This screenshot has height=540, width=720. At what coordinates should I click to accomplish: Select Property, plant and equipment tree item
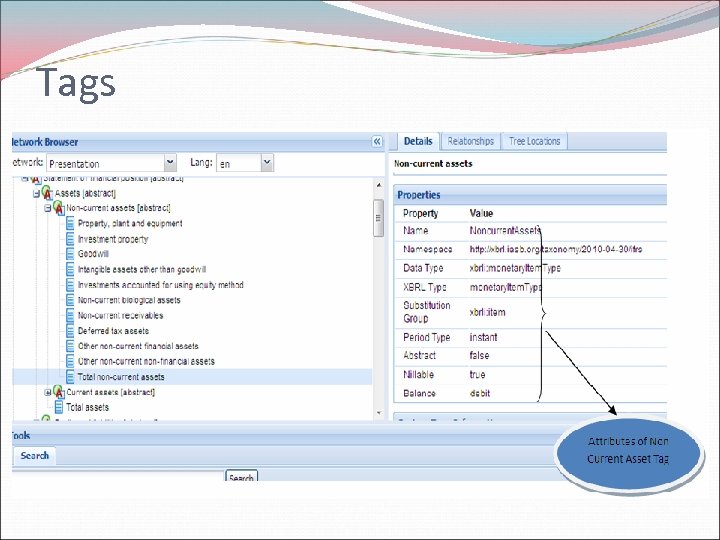[x=130, y=224]
